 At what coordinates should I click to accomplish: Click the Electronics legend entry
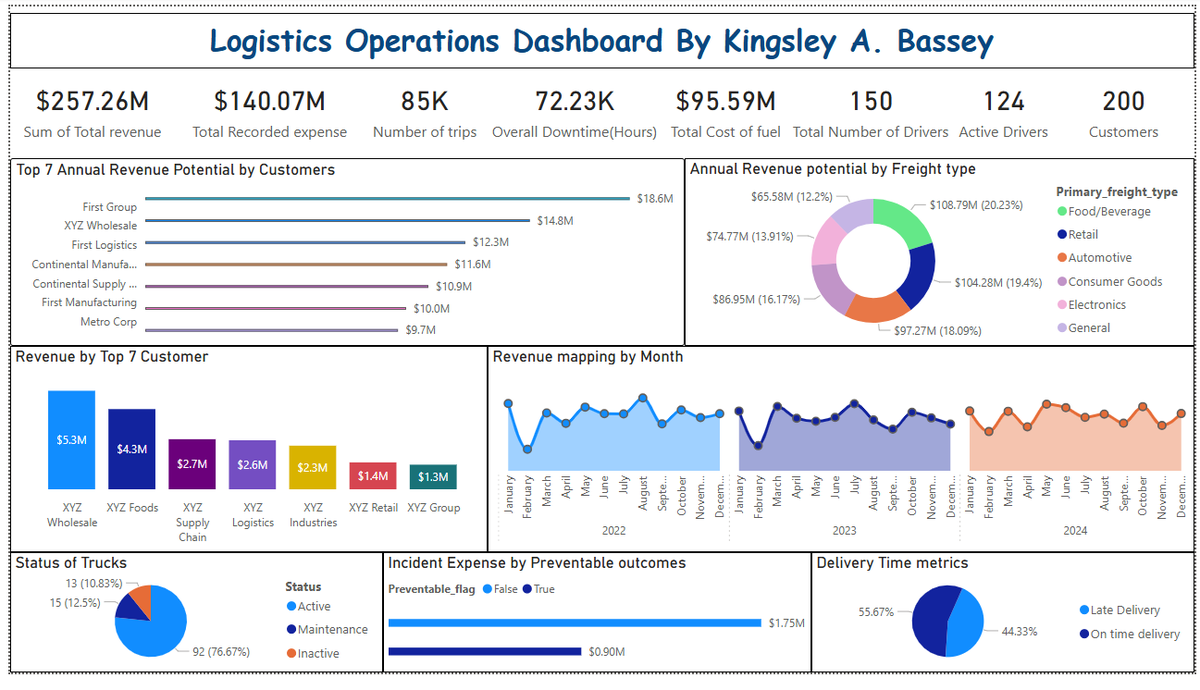coord(1091,304)
